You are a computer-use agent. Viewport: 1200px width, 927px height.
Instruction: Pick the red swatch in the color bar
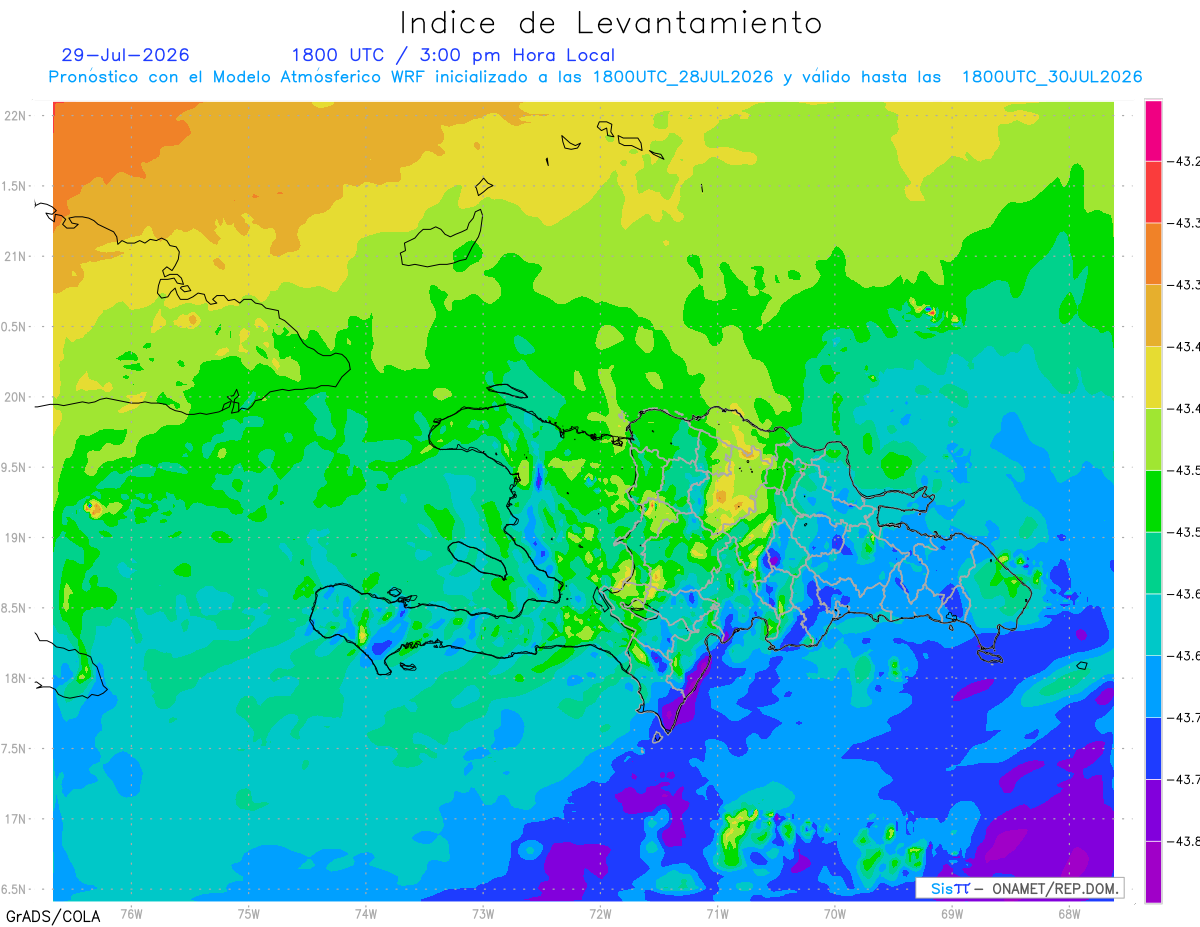pos(1153,192)
